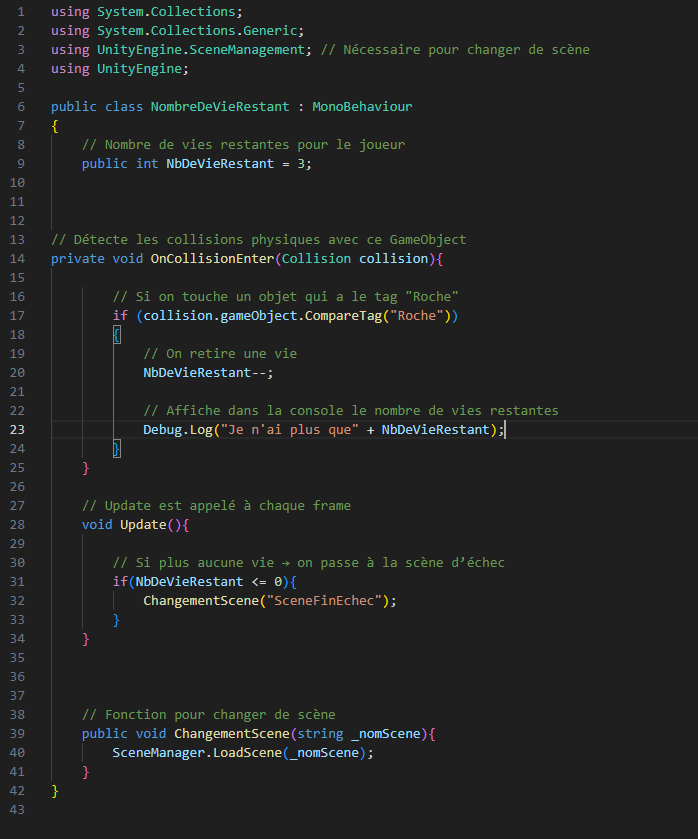
Task: Click the value 3 in the NbDeVieRestant declaration
Action: [x=300, y=163]
